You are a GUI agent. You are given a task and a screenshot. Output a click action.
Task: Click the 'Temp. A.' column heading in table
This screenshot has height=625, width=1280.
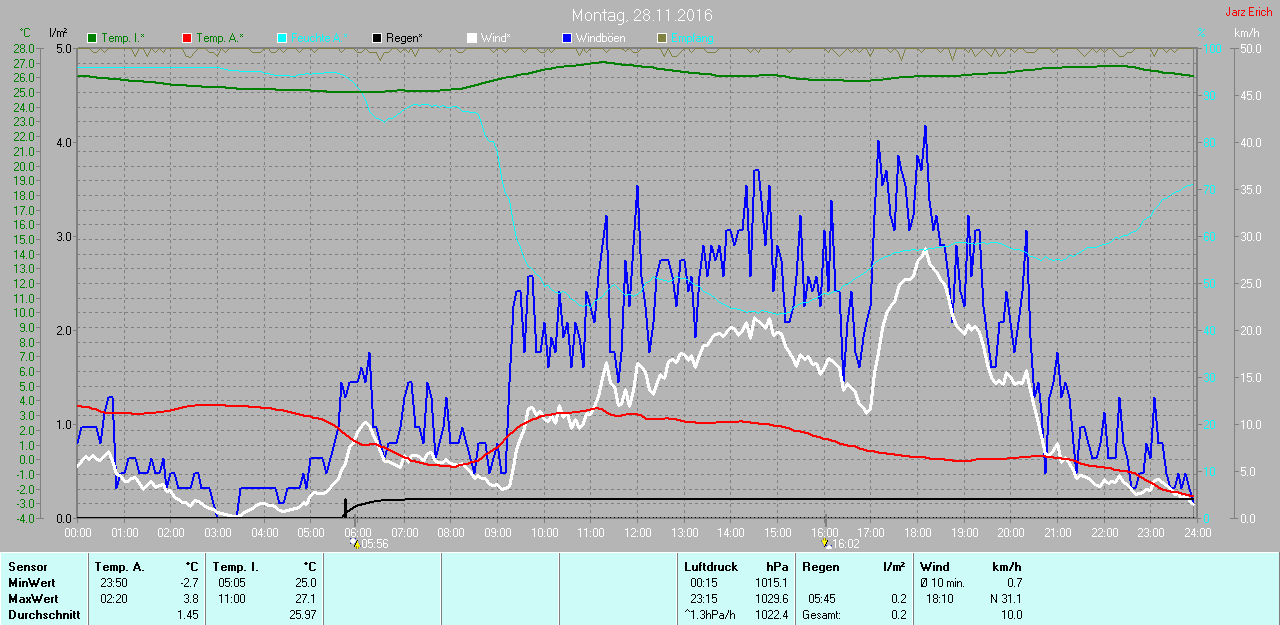(119, 567)
